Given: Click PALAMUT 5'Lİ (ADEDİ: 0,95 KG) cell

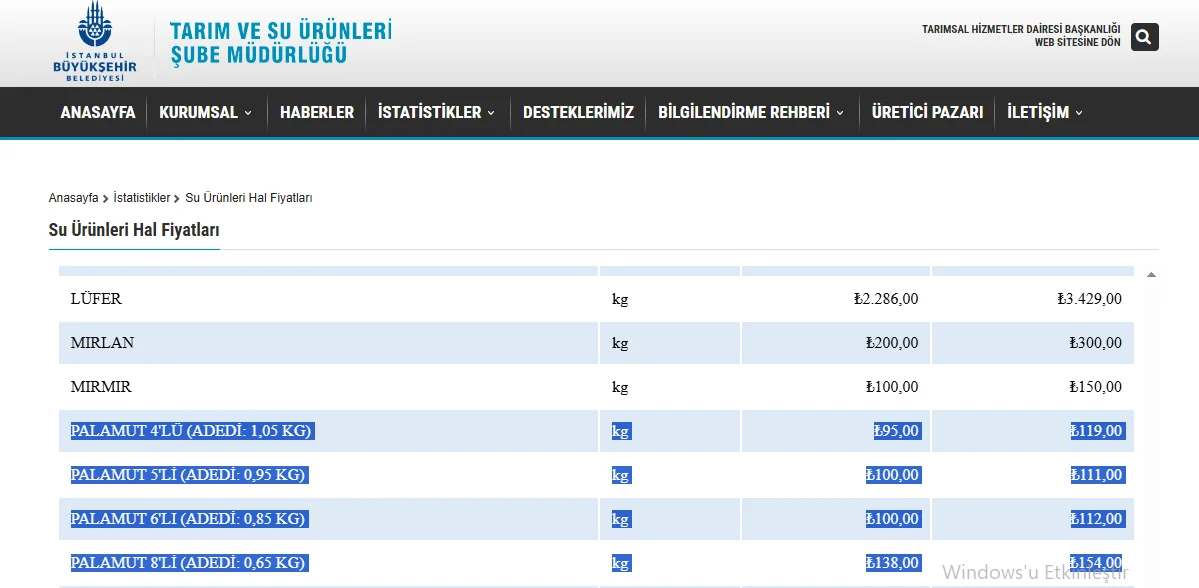Looking at the screenshot, I should (x=189, y=475).
